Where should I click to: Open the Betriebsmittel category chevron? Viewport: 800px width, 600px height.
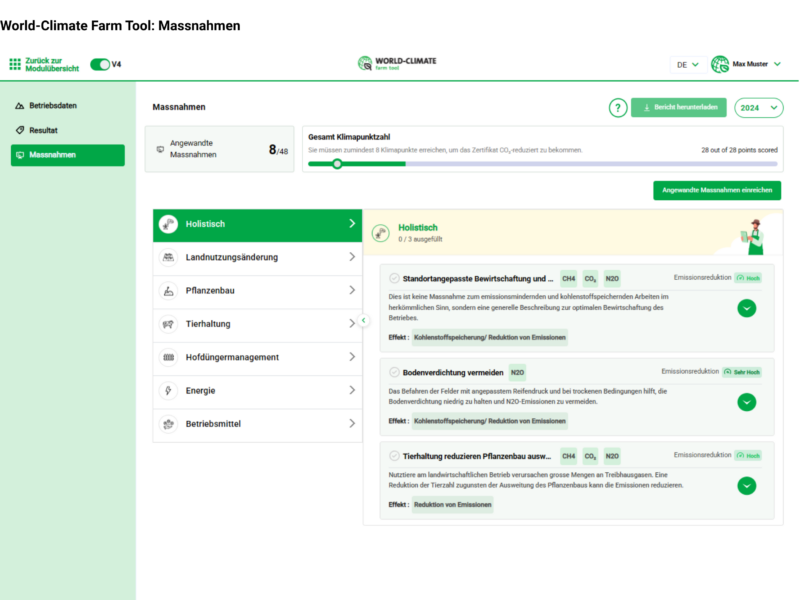click(x=352, y=423)
